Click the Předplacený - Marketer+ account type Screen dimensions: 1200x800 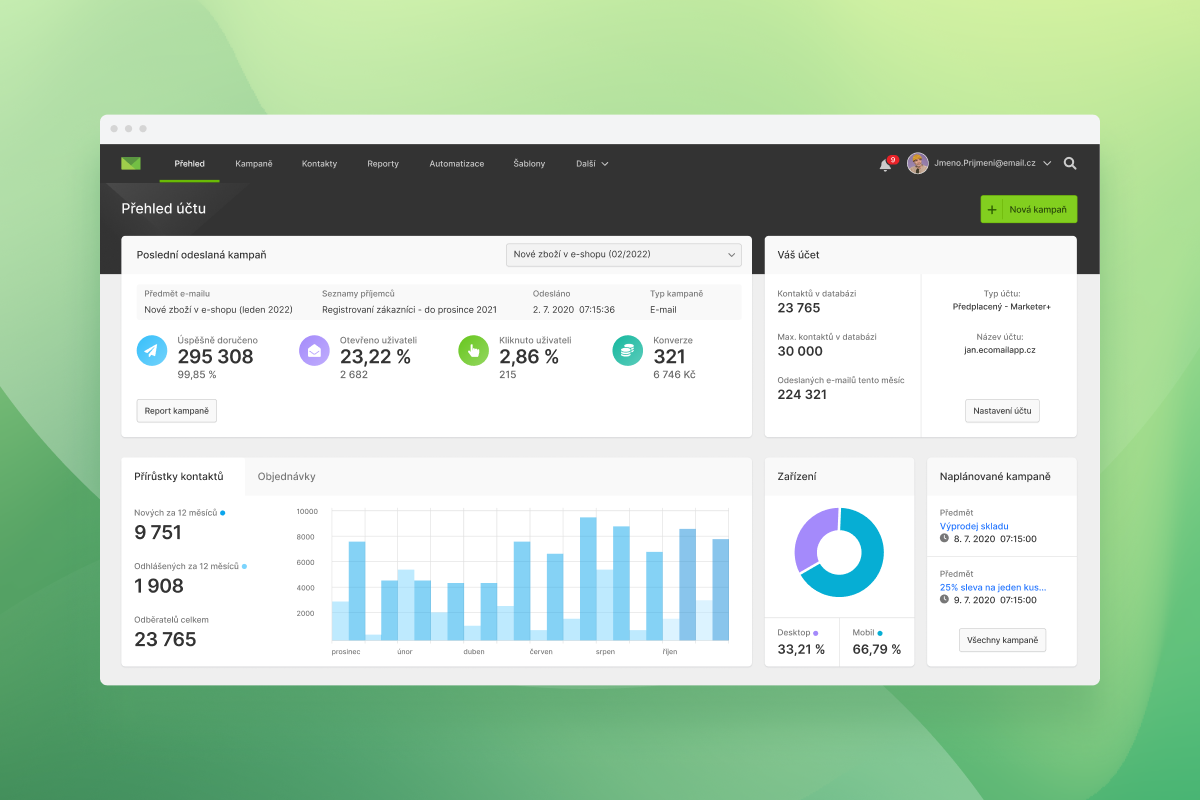tap(1002, 307)
